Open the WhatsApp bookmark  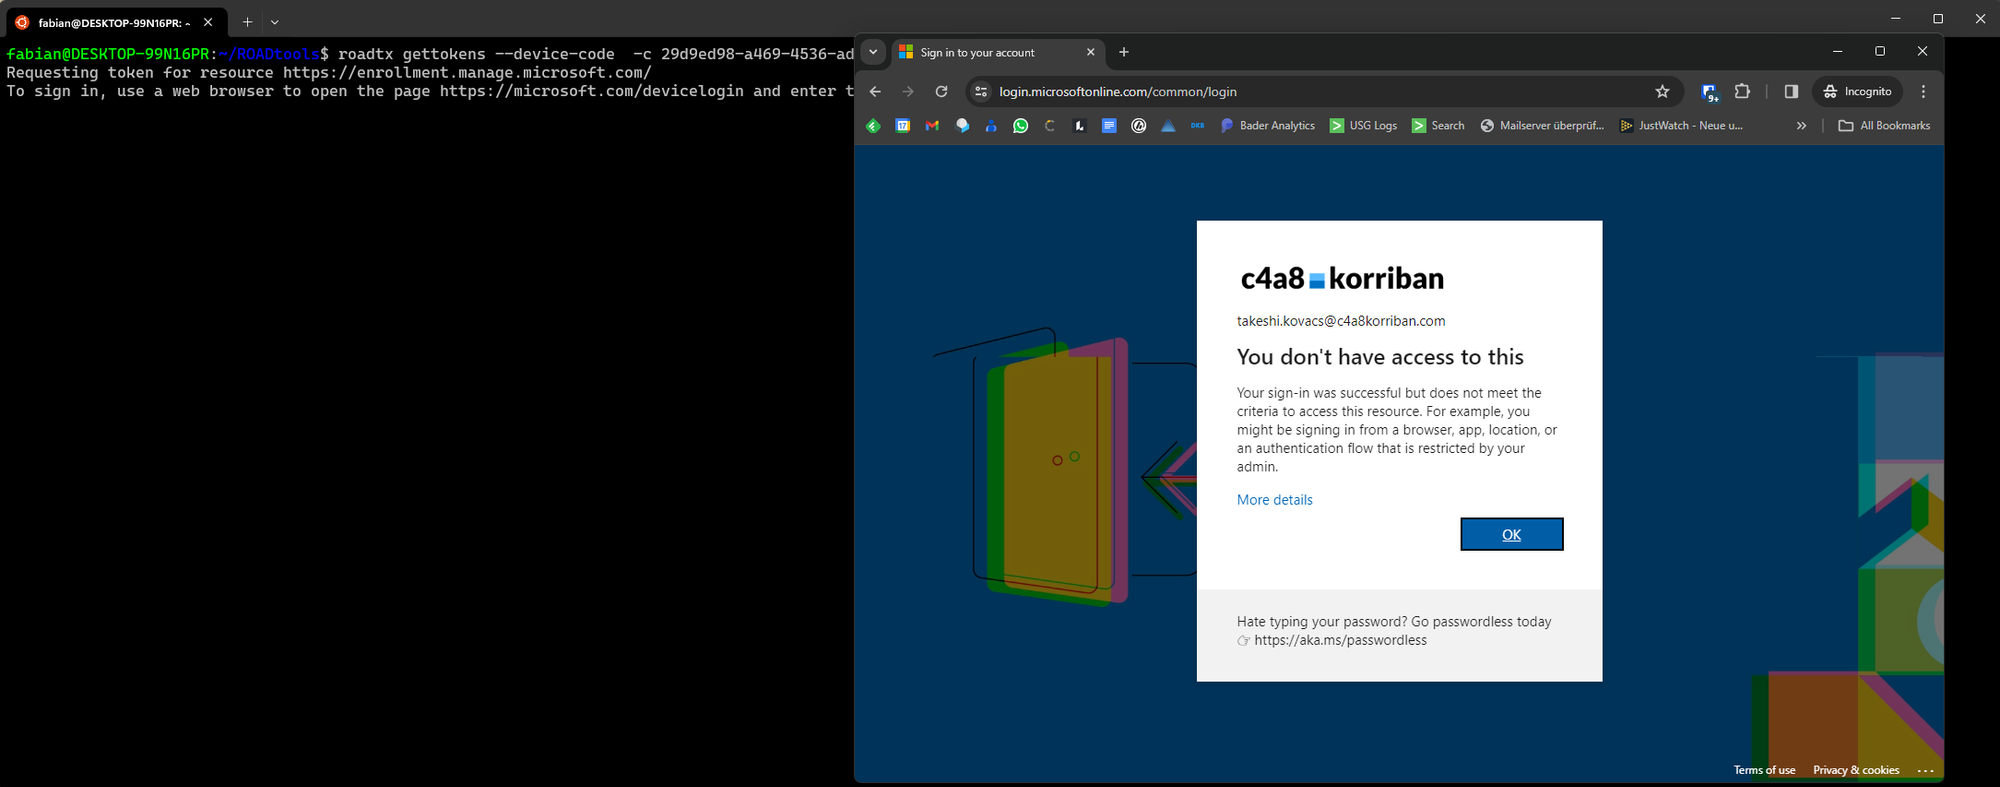1020,125
